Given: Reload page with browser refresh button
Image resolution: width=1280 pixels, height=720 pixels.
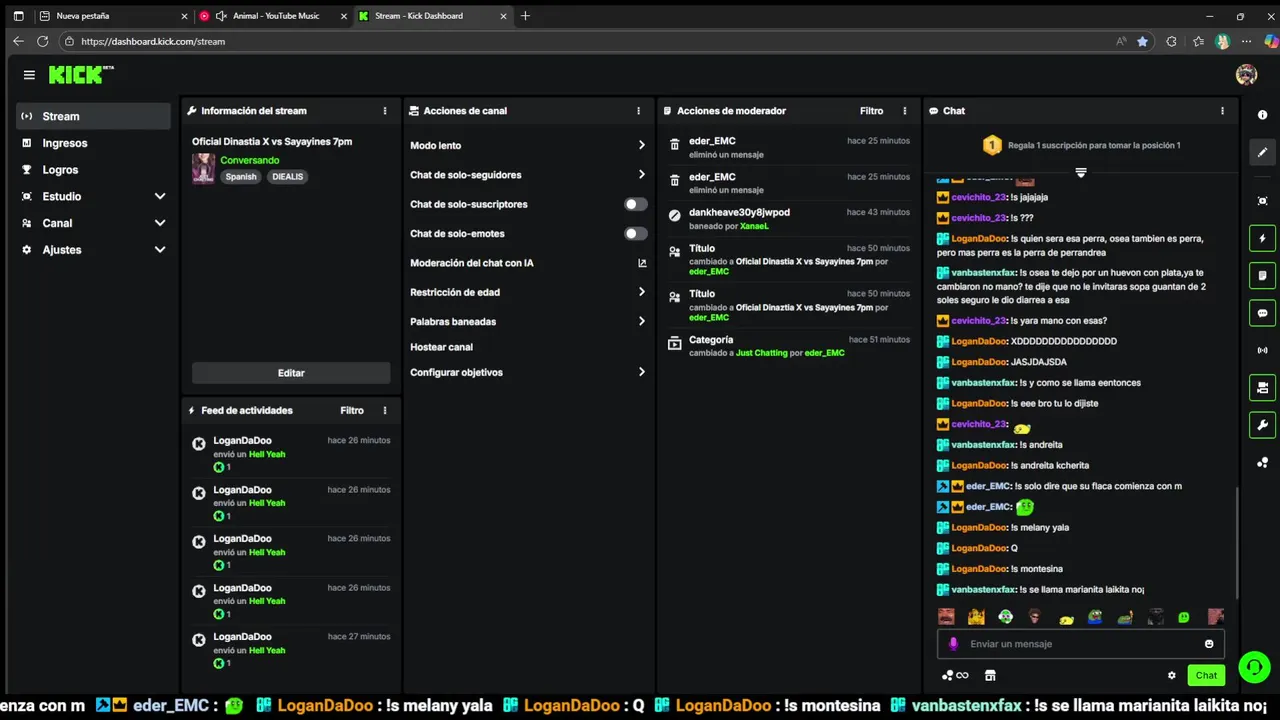Looking at the screenshot, I should [x=42, y=42].
